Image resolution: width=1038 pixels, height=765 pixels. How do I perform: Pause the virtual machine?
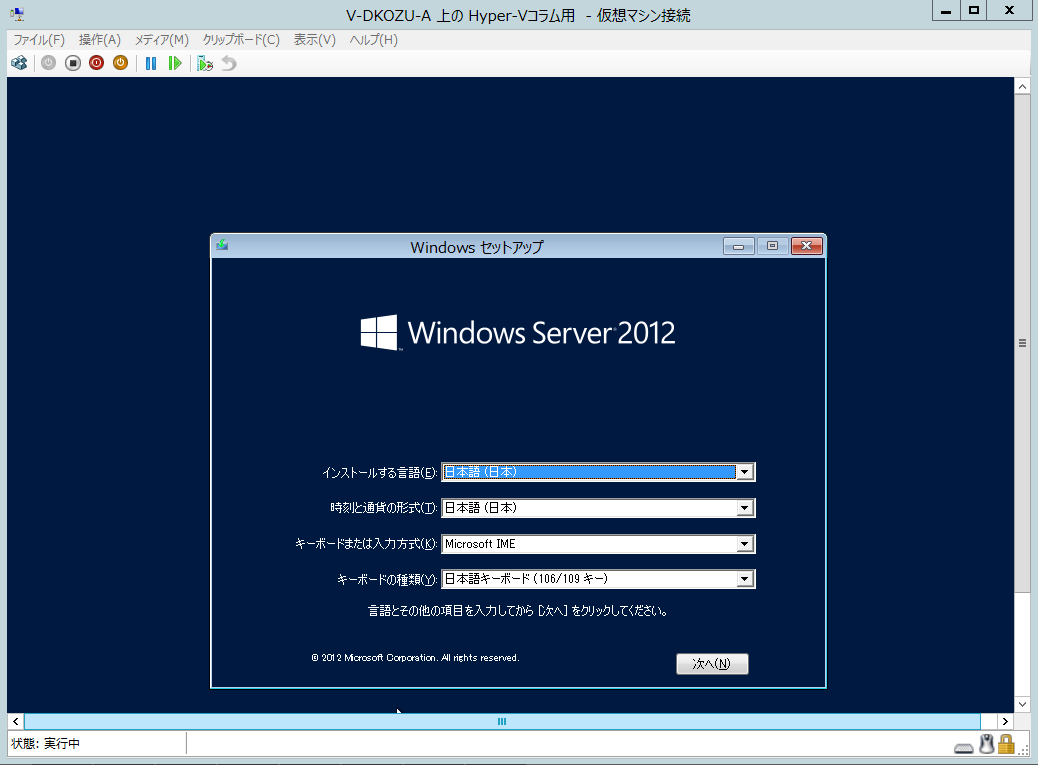point(151,63)
